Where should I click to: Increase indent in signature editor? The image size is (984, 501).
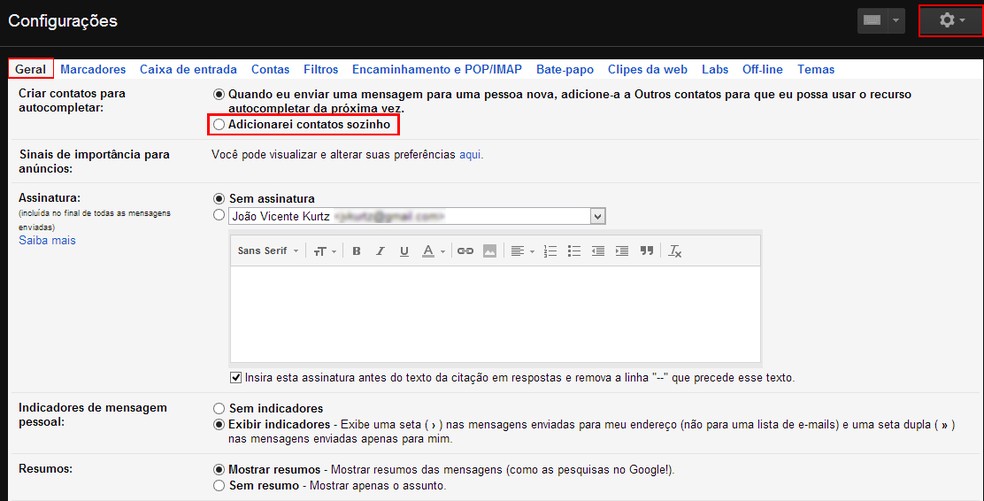(622, 251)
